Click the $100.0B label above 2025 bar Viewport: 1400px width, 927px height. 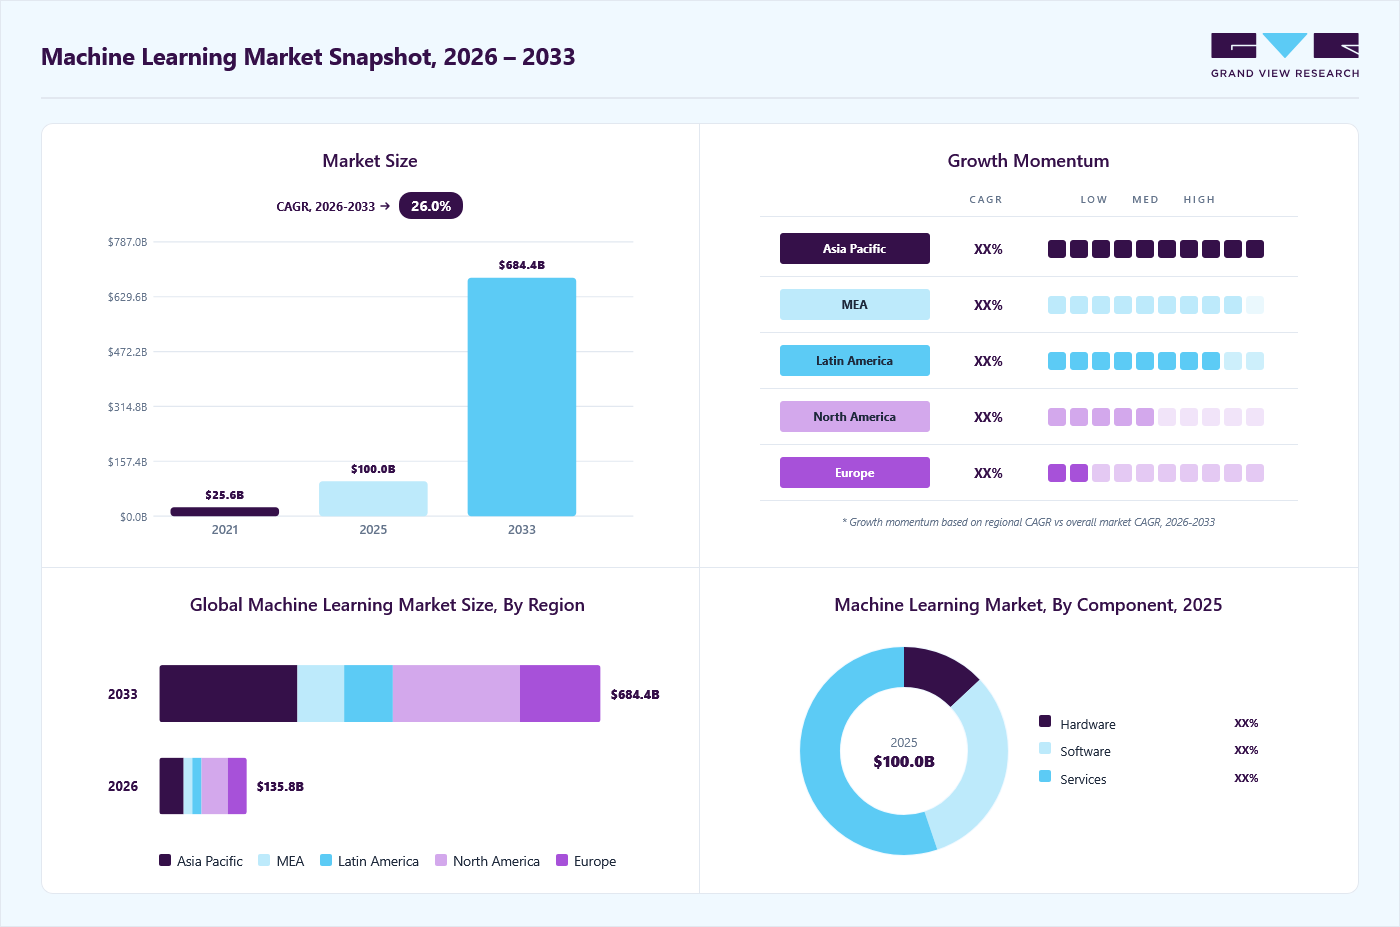click(373, 469)
